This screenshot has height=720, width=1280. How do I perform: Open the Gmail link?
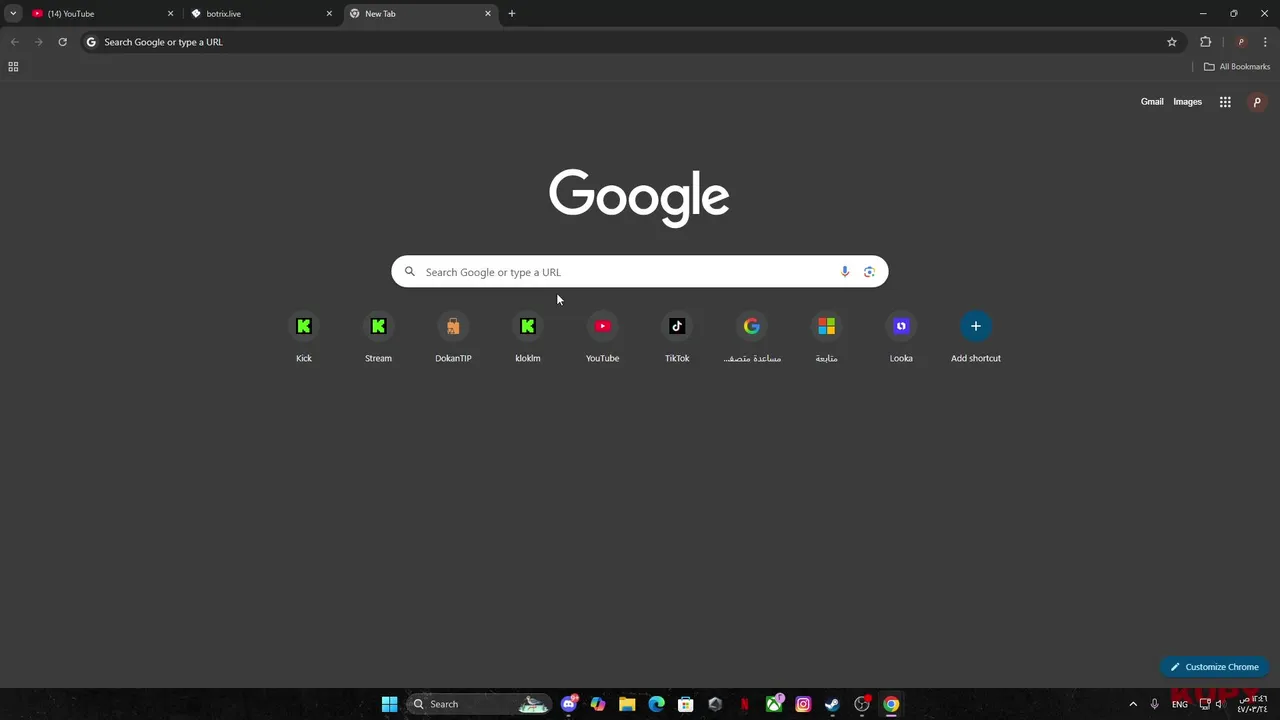[x=1152, y=102]
